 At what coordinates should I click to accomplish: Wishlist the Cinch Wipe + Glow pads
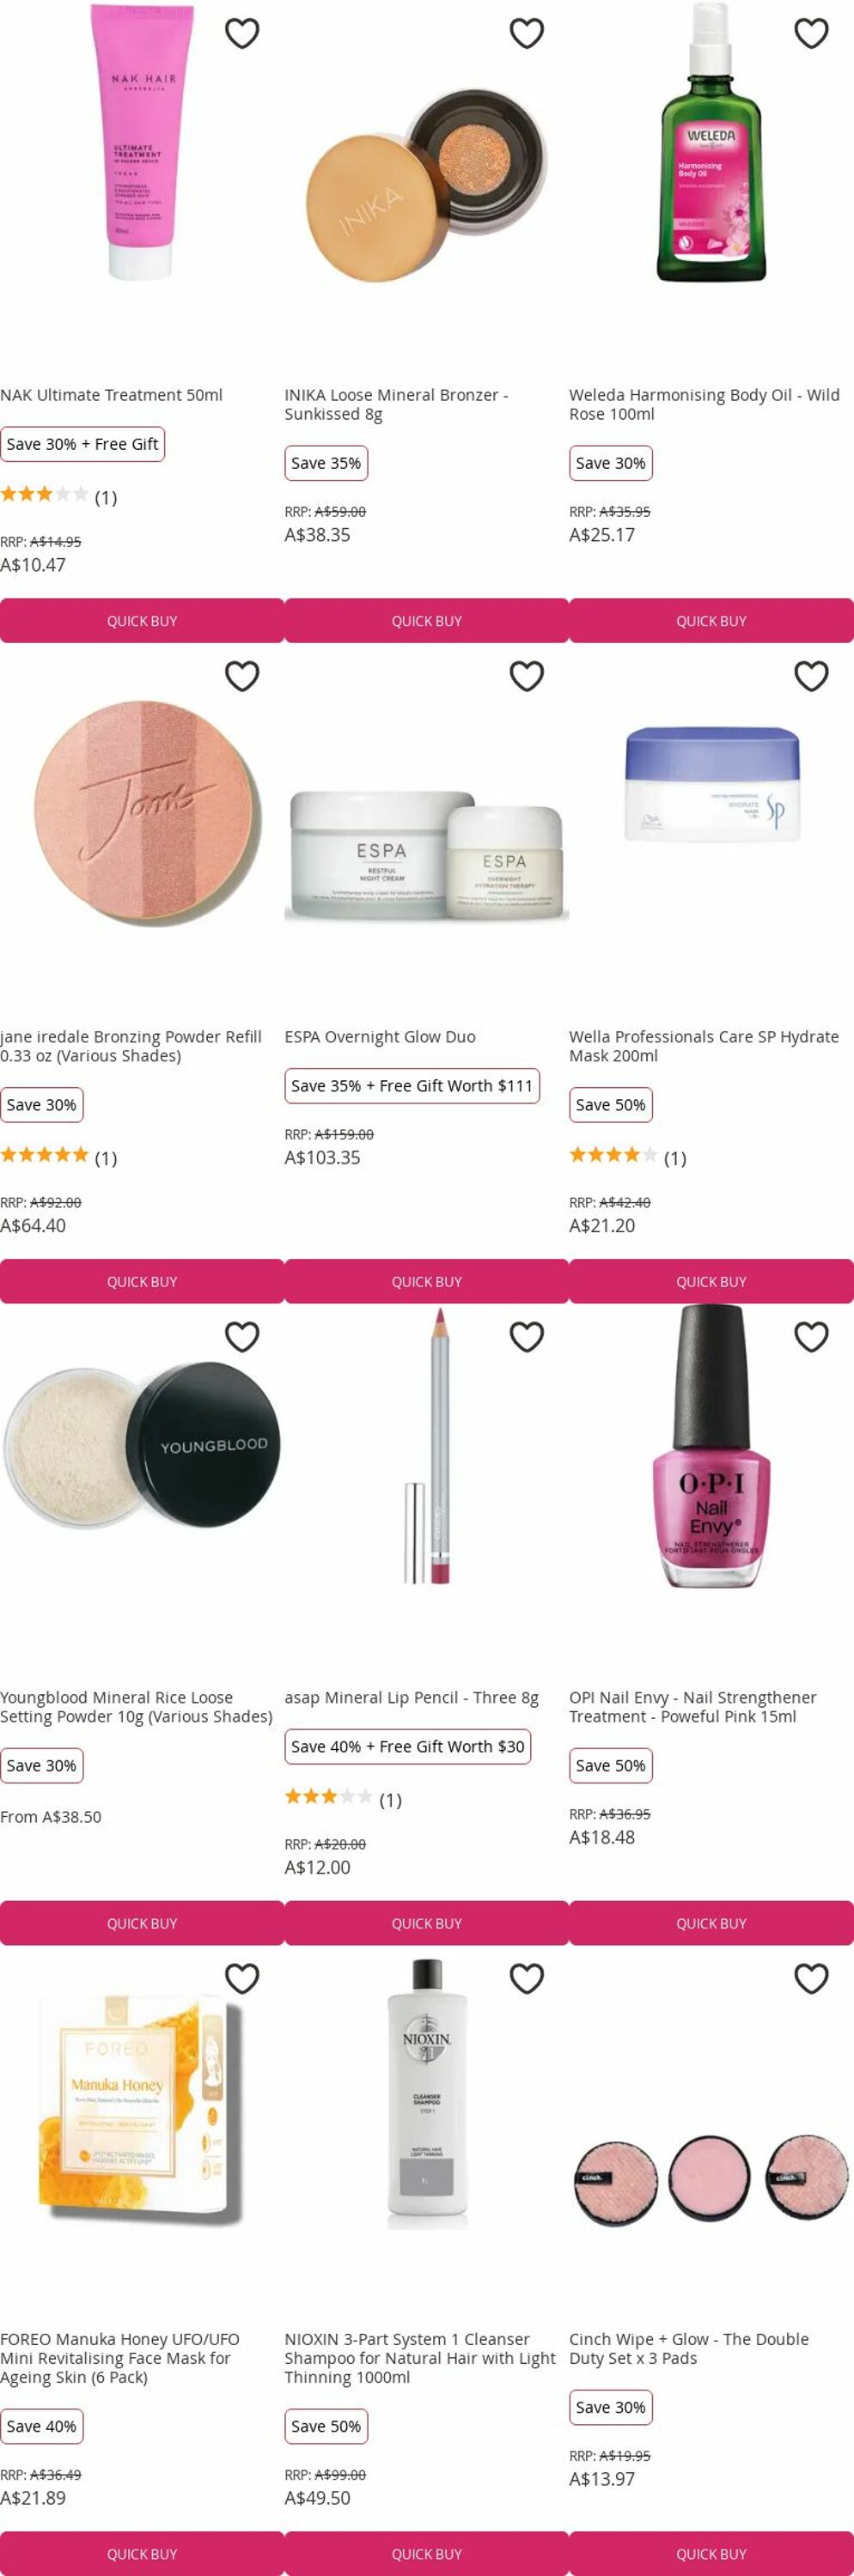[x=811, y=1978]
